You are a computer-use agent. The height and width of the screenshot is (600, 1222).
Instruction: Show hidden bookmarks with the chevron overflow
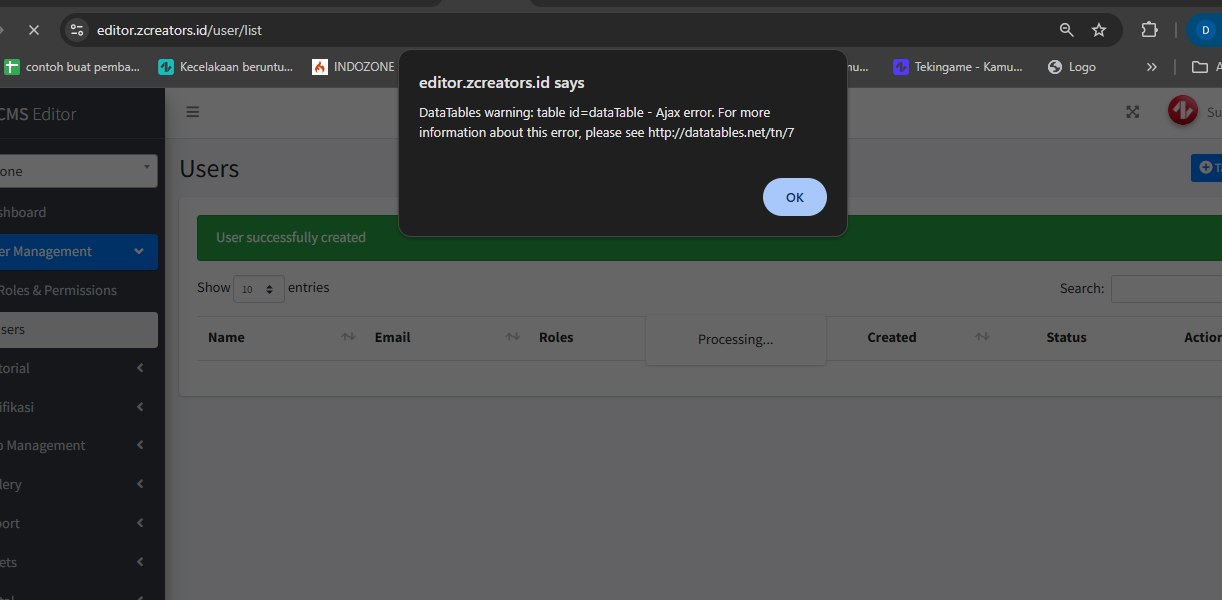[1151, 67]
